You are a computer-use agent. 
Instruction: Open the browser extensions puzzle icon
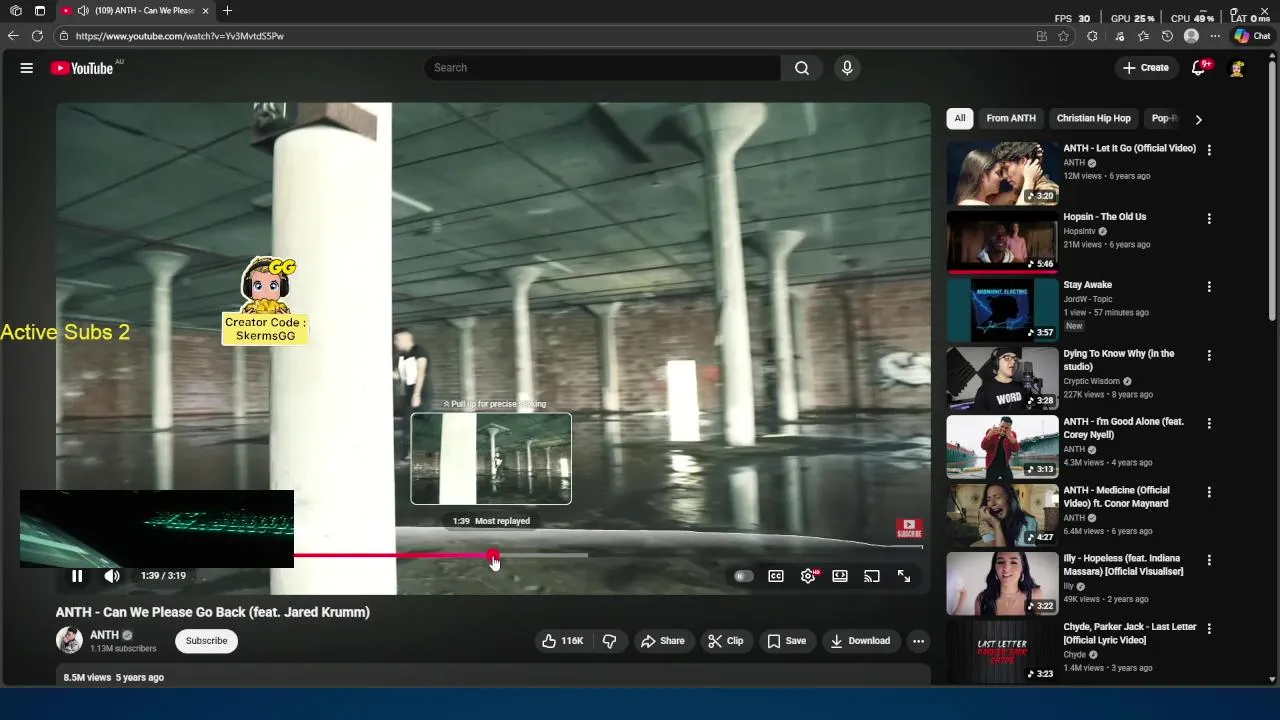(x=1092, y=36)
